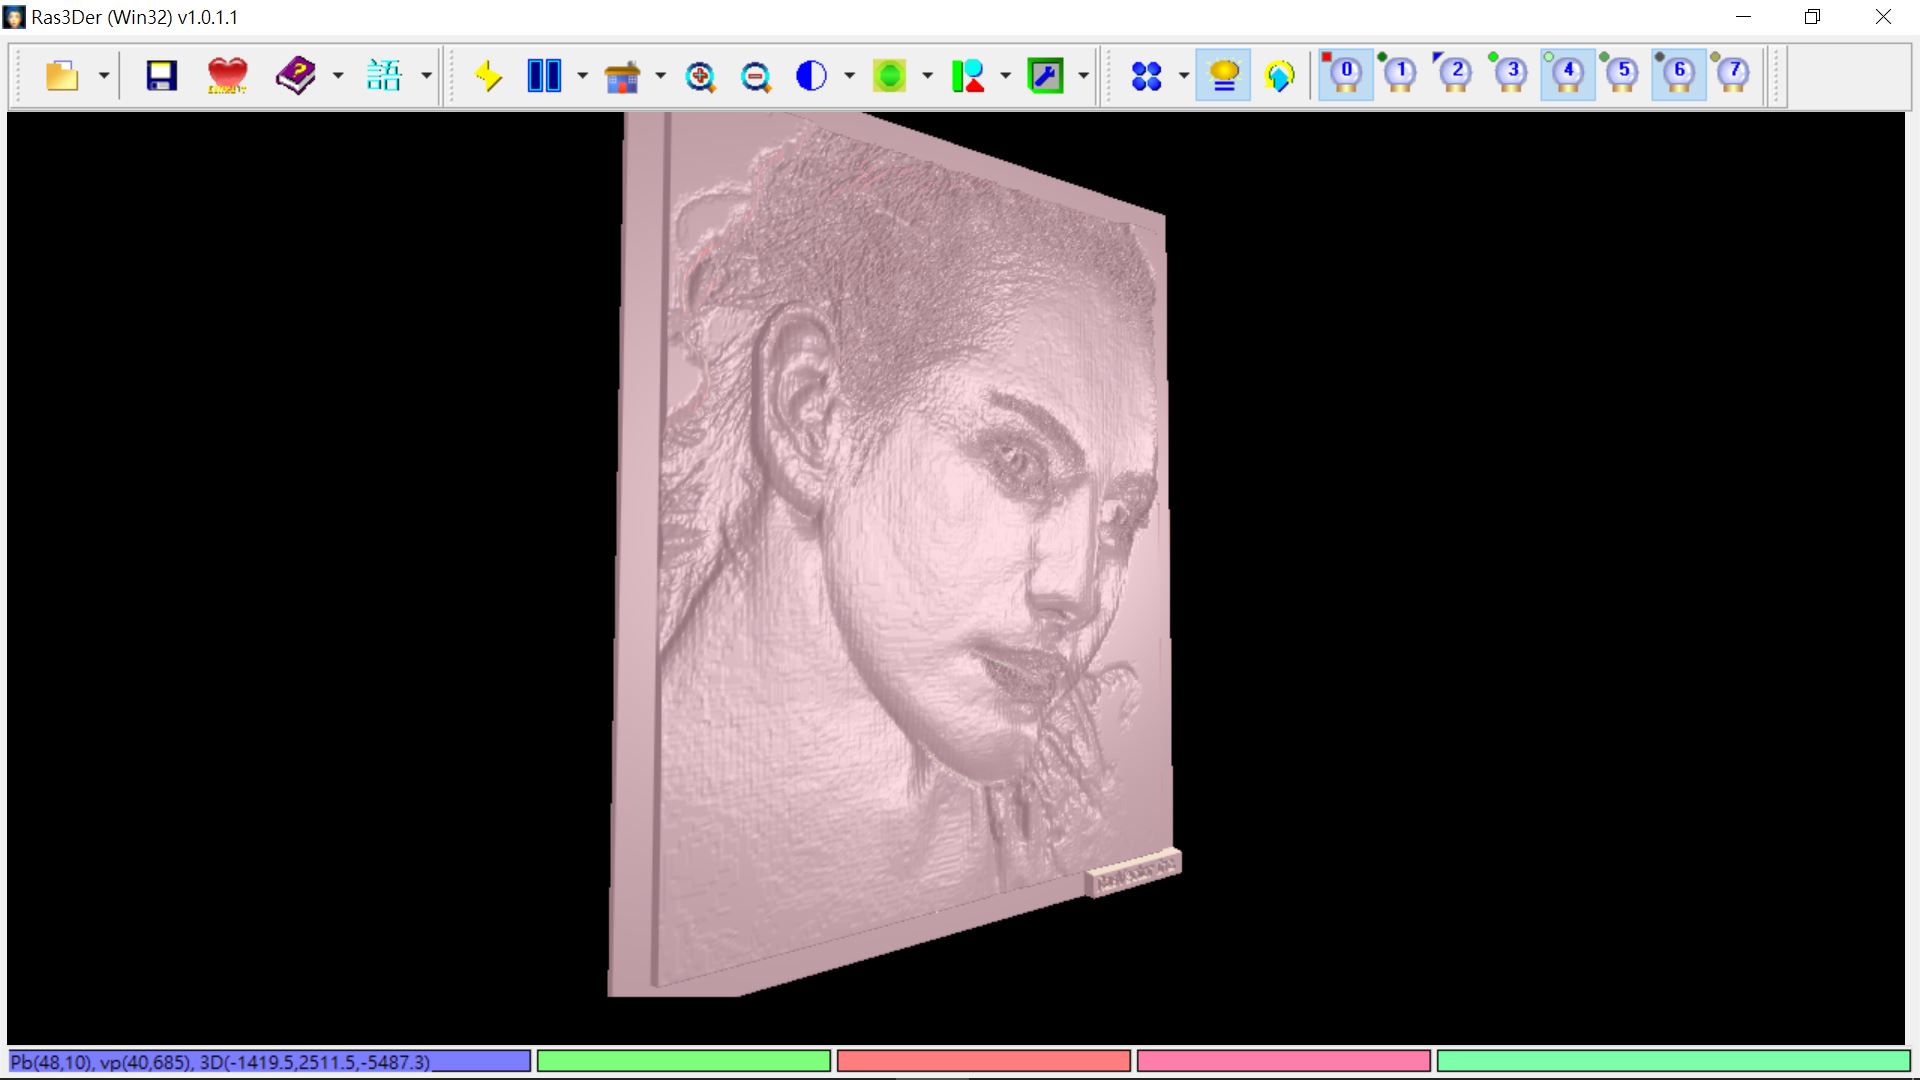Open dropdown beside purple help book
The height and width of the screenshot is (1080, 1920).
coord(338,76)
